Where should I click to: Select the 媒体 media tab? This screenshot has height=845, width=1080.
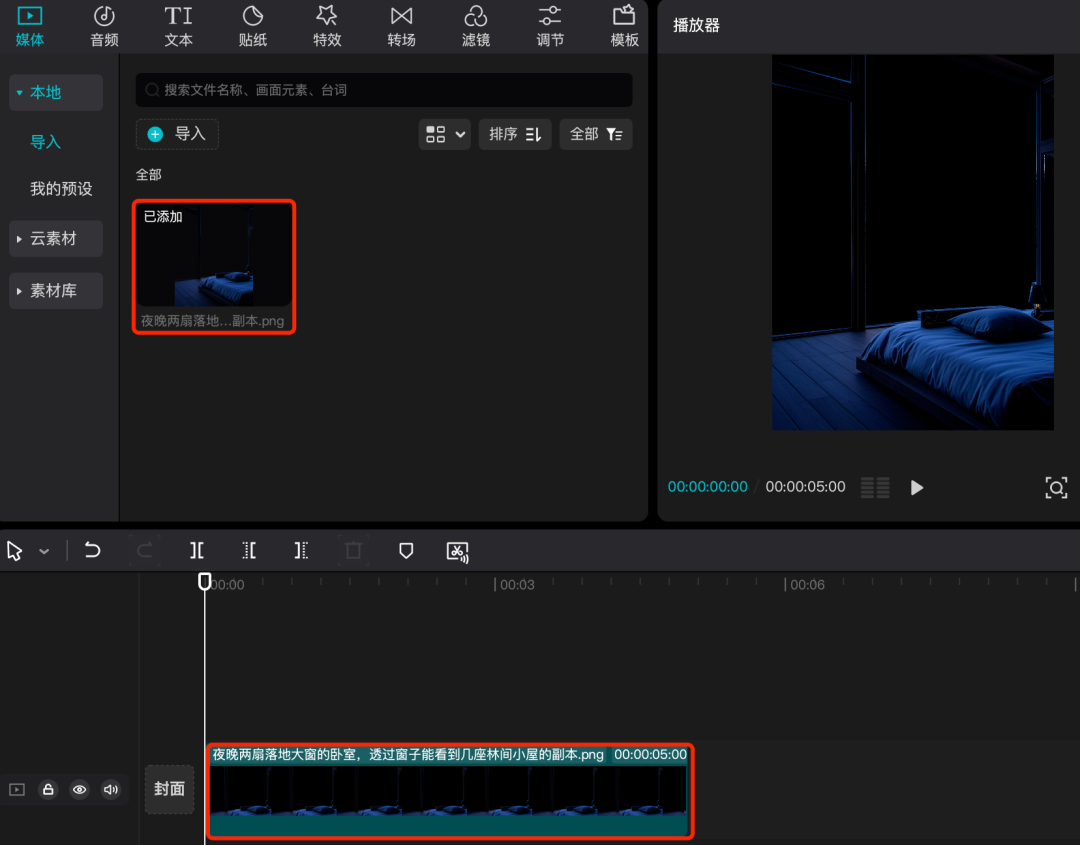point(30,26)
